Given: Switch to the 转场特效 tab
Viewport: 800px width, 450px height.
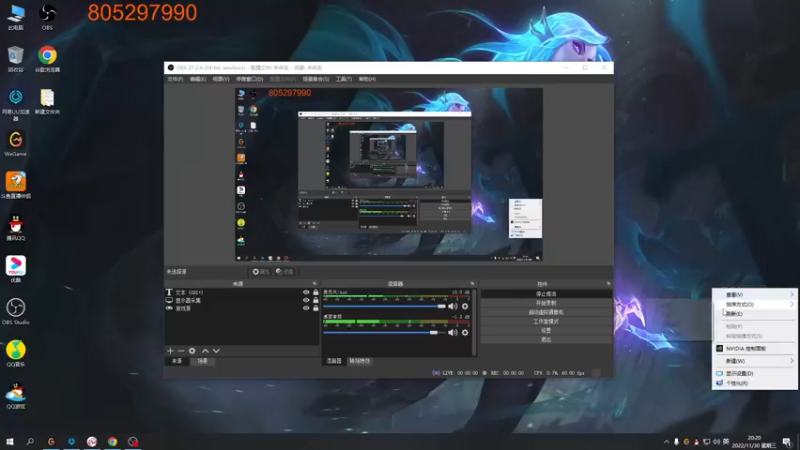Looking at the screenshot, I should pyautogui.click(x=359, y=361).
